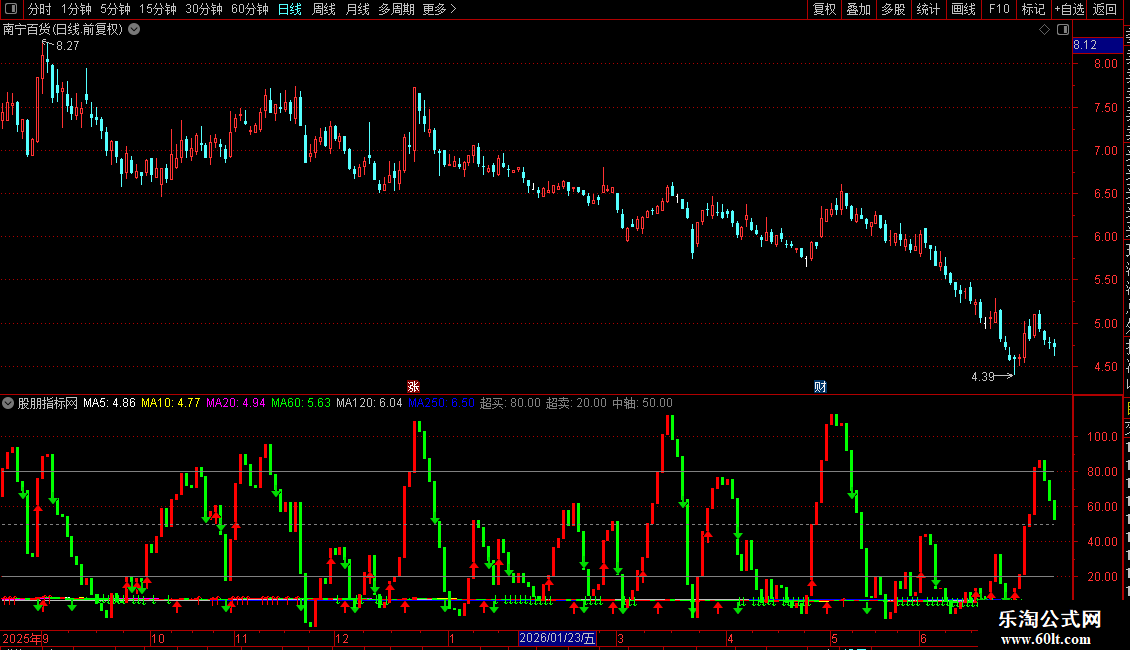Viewport: 1130px width, 650px height.
Task: Click the MA60: 5.63 indicator value
Action: 301,403
